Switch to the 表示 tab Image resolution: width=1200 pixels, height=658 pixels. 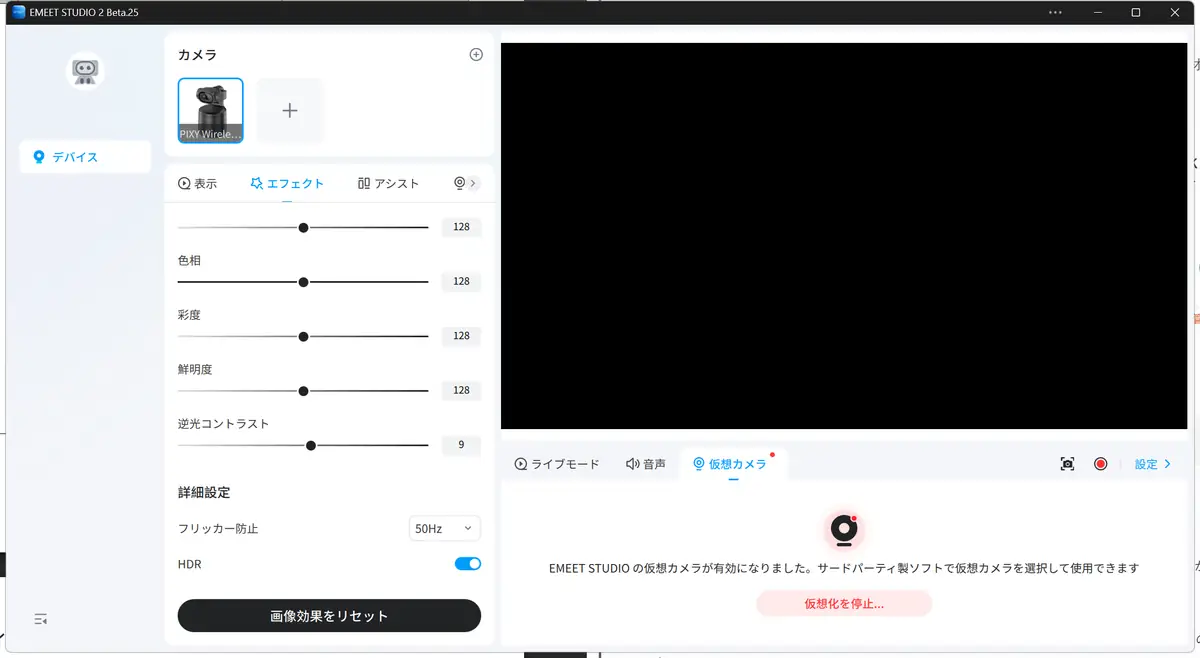[197, 184]
